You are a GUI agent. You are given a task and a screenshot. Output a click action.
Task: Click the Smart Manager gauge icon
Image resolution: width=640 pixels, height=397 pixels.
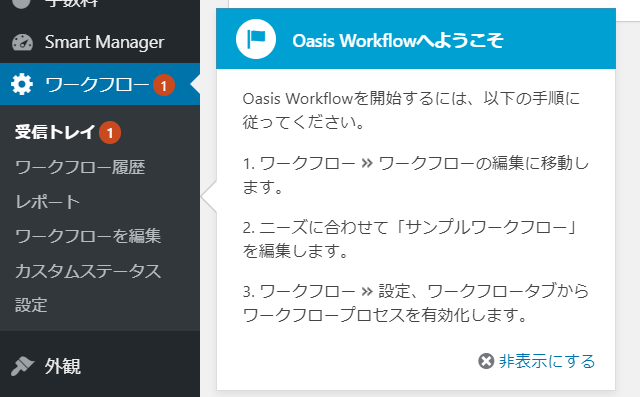(x=22, y=42)
